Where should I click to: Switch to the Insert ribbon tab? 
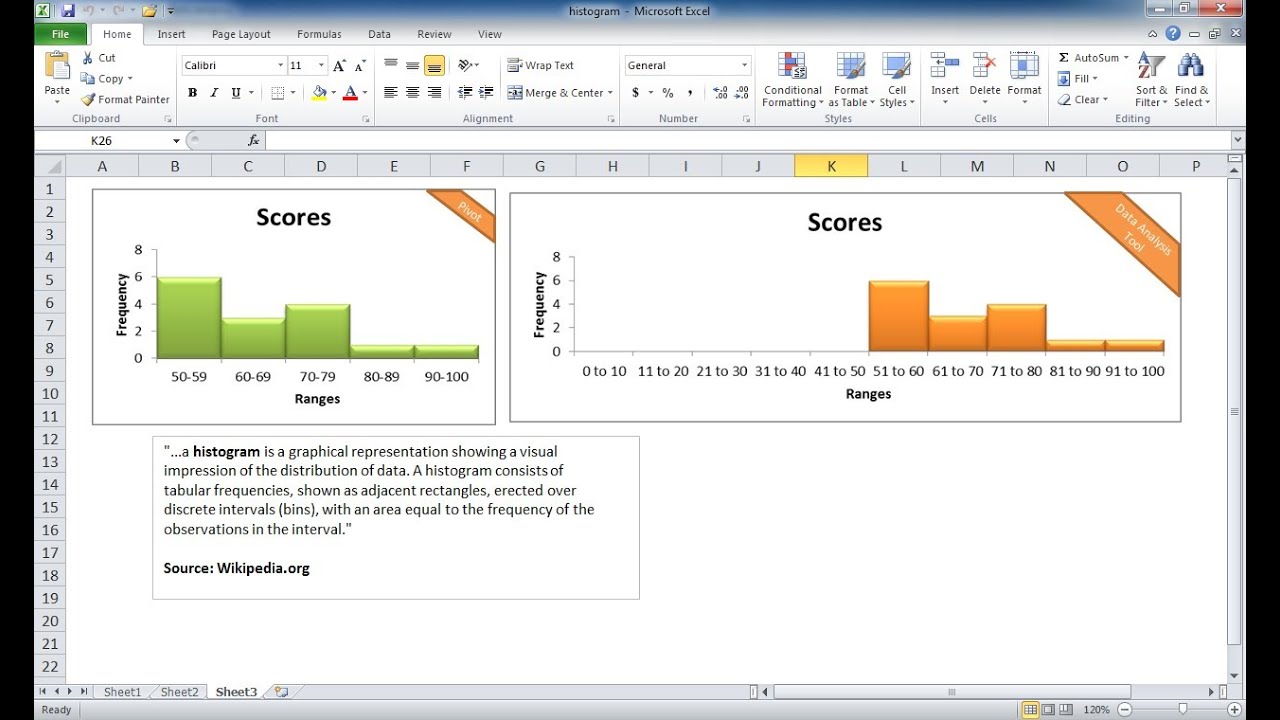tap(171, 34)
